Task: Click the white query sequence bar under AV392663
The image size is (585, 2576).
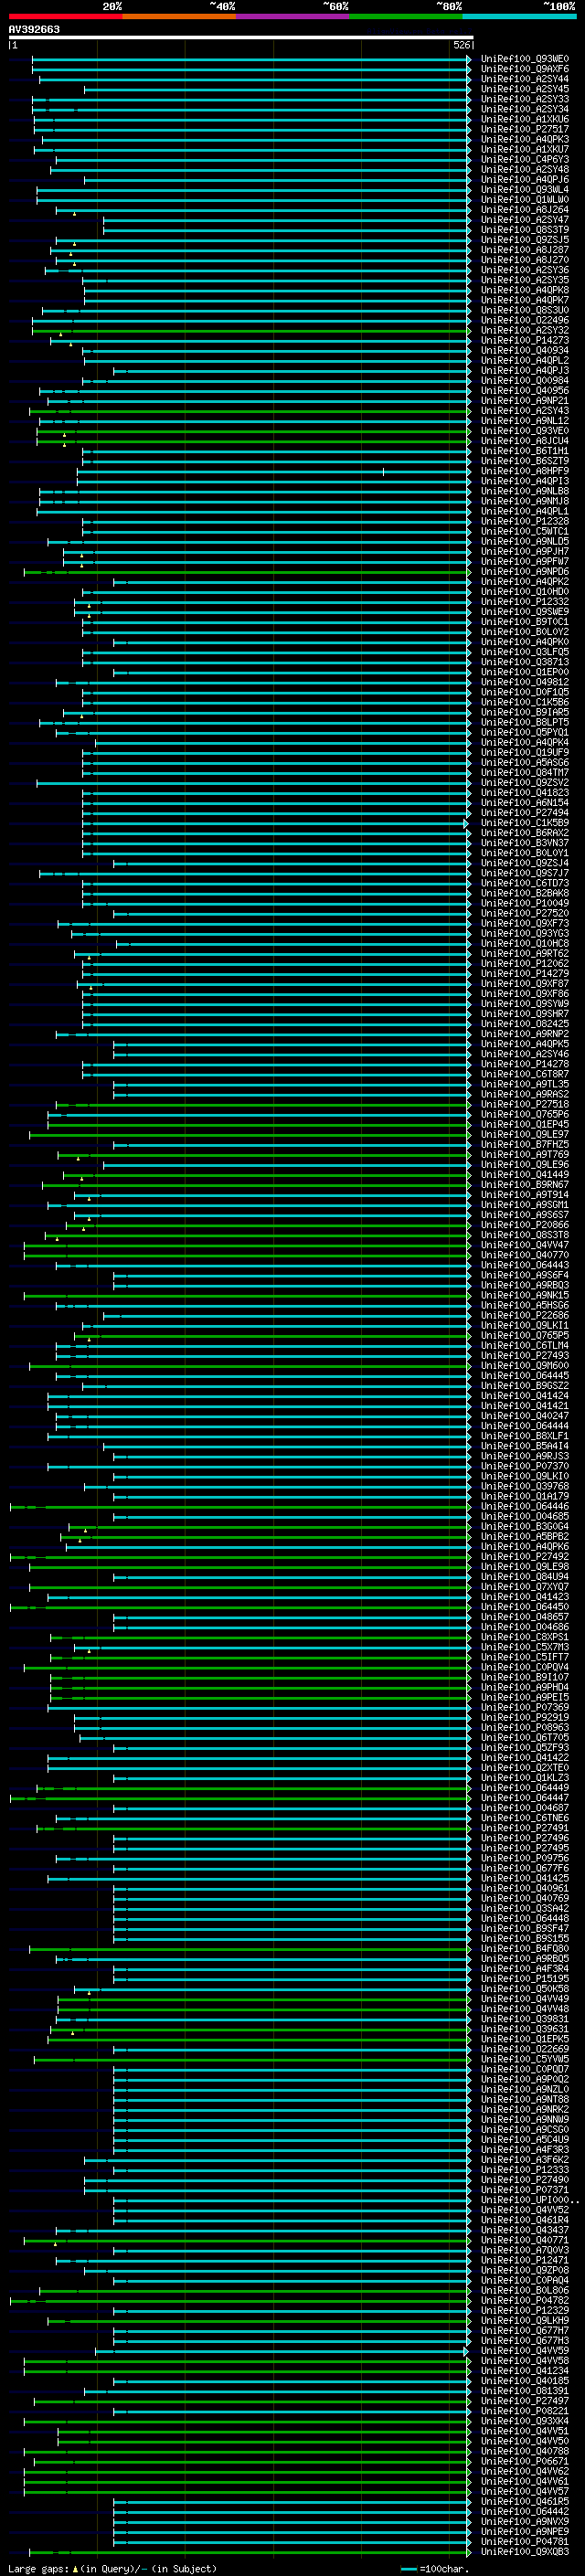Action: coord(240,38)
